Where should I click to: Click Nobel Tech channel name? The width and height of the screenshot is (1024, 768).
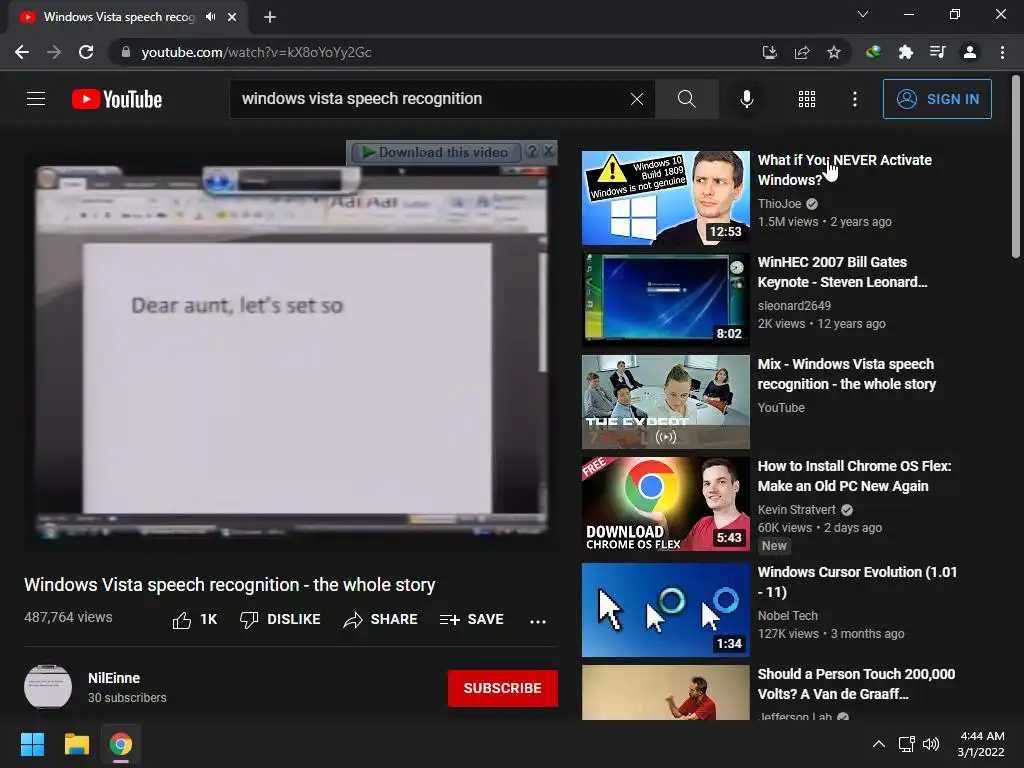point(787,615)
